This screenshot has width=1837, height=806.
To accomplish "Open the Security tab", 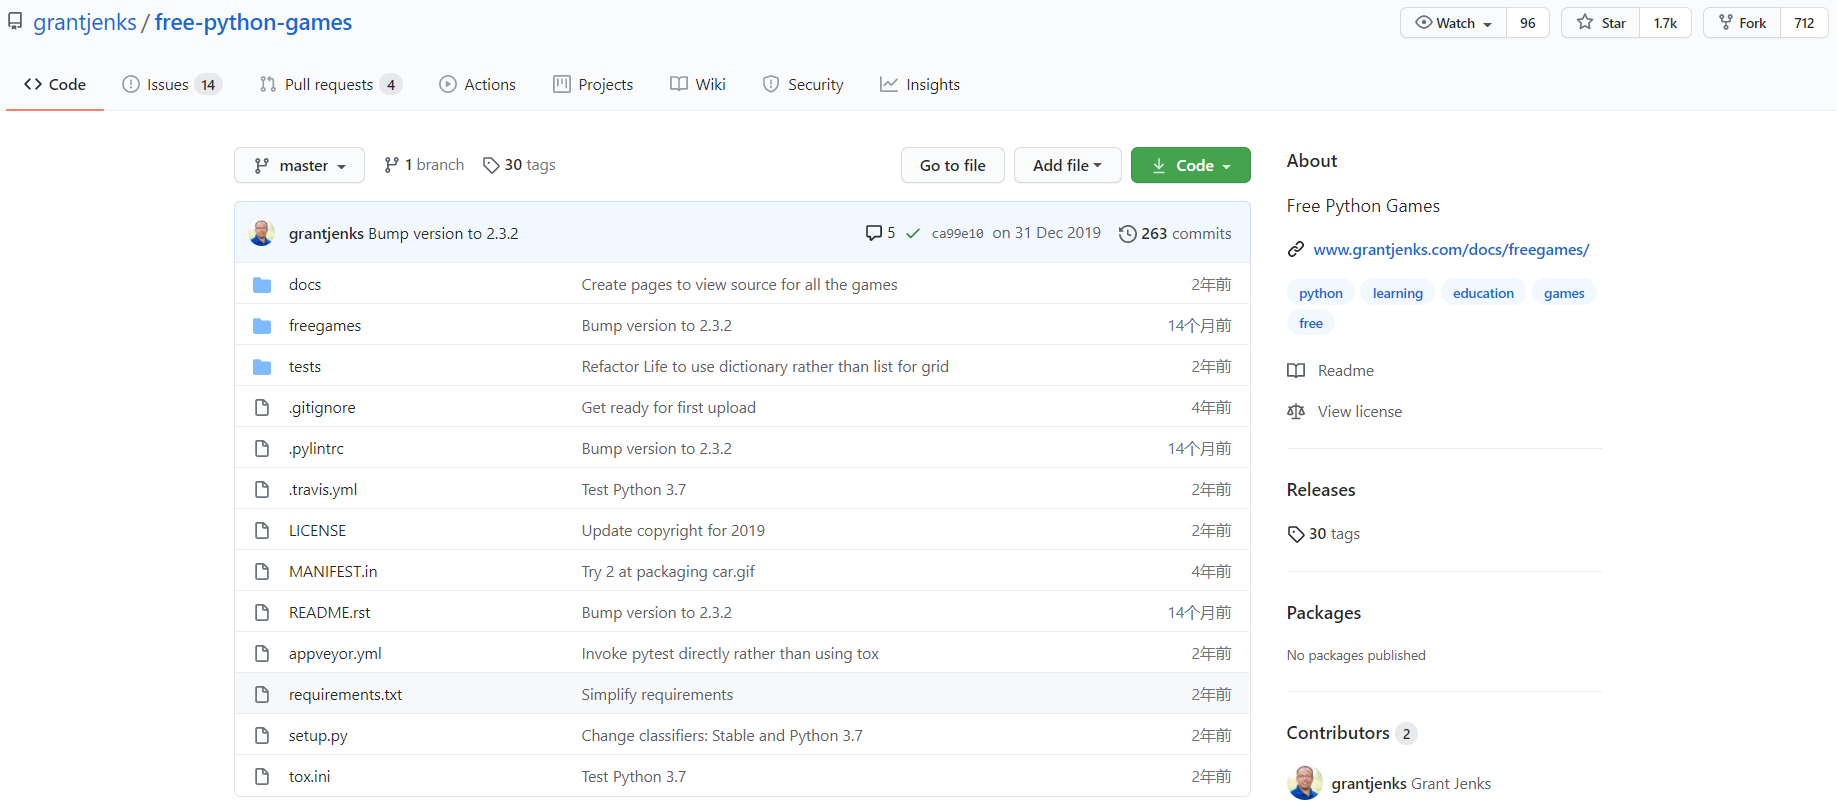I will (x=803, y=85).
